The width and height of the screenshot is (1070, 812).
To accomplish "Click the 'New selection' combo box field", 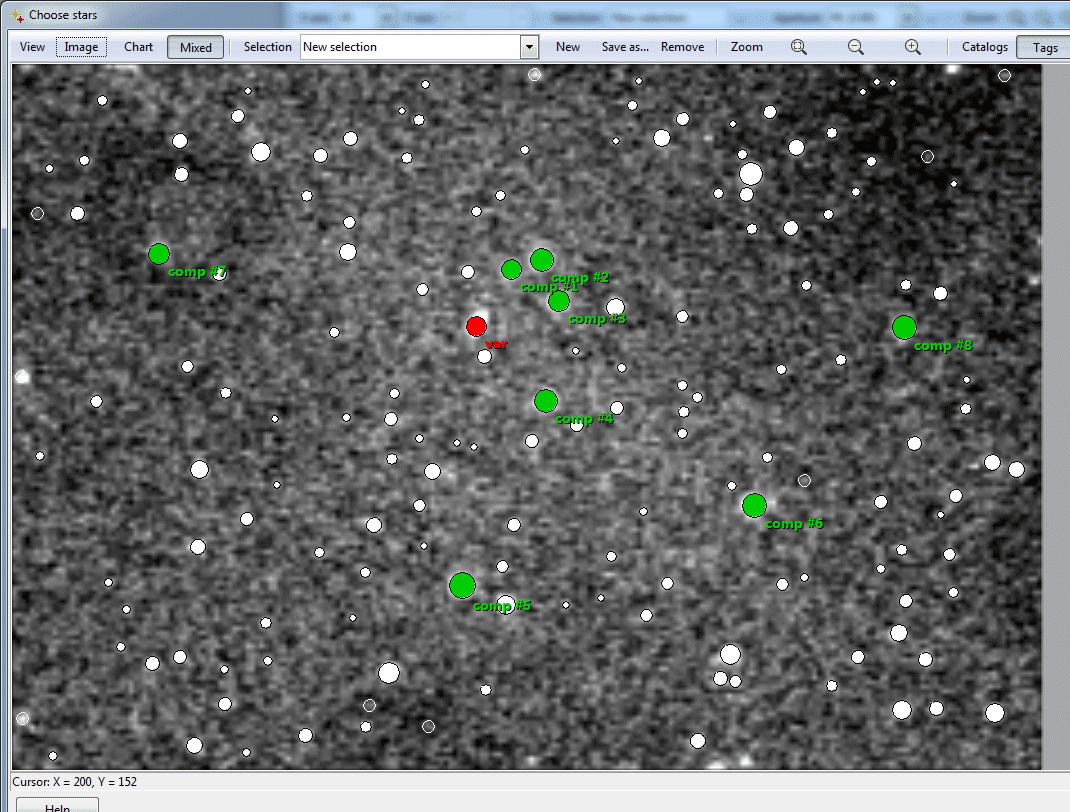I will point(410,47).
